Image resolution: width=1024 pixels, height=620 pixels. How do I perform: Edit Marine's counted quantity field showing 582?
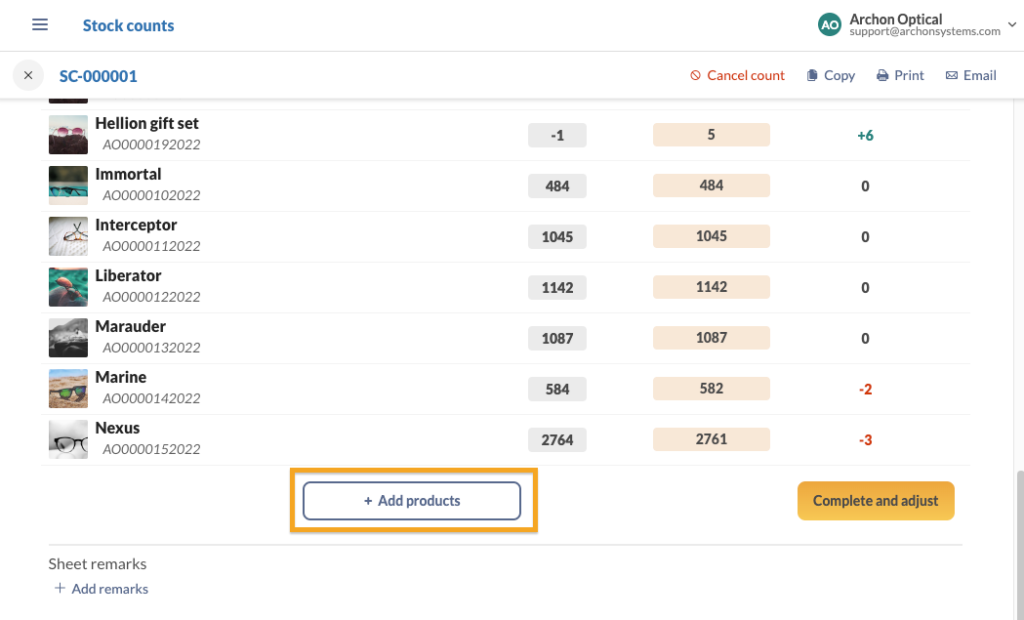click(711, 388)
